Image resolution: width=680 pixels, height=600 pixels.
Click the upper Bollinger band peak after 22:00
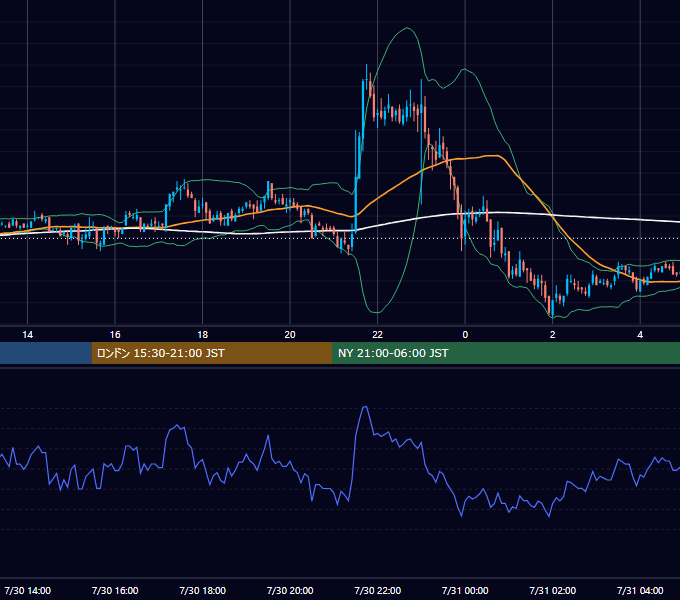point(407,28)
